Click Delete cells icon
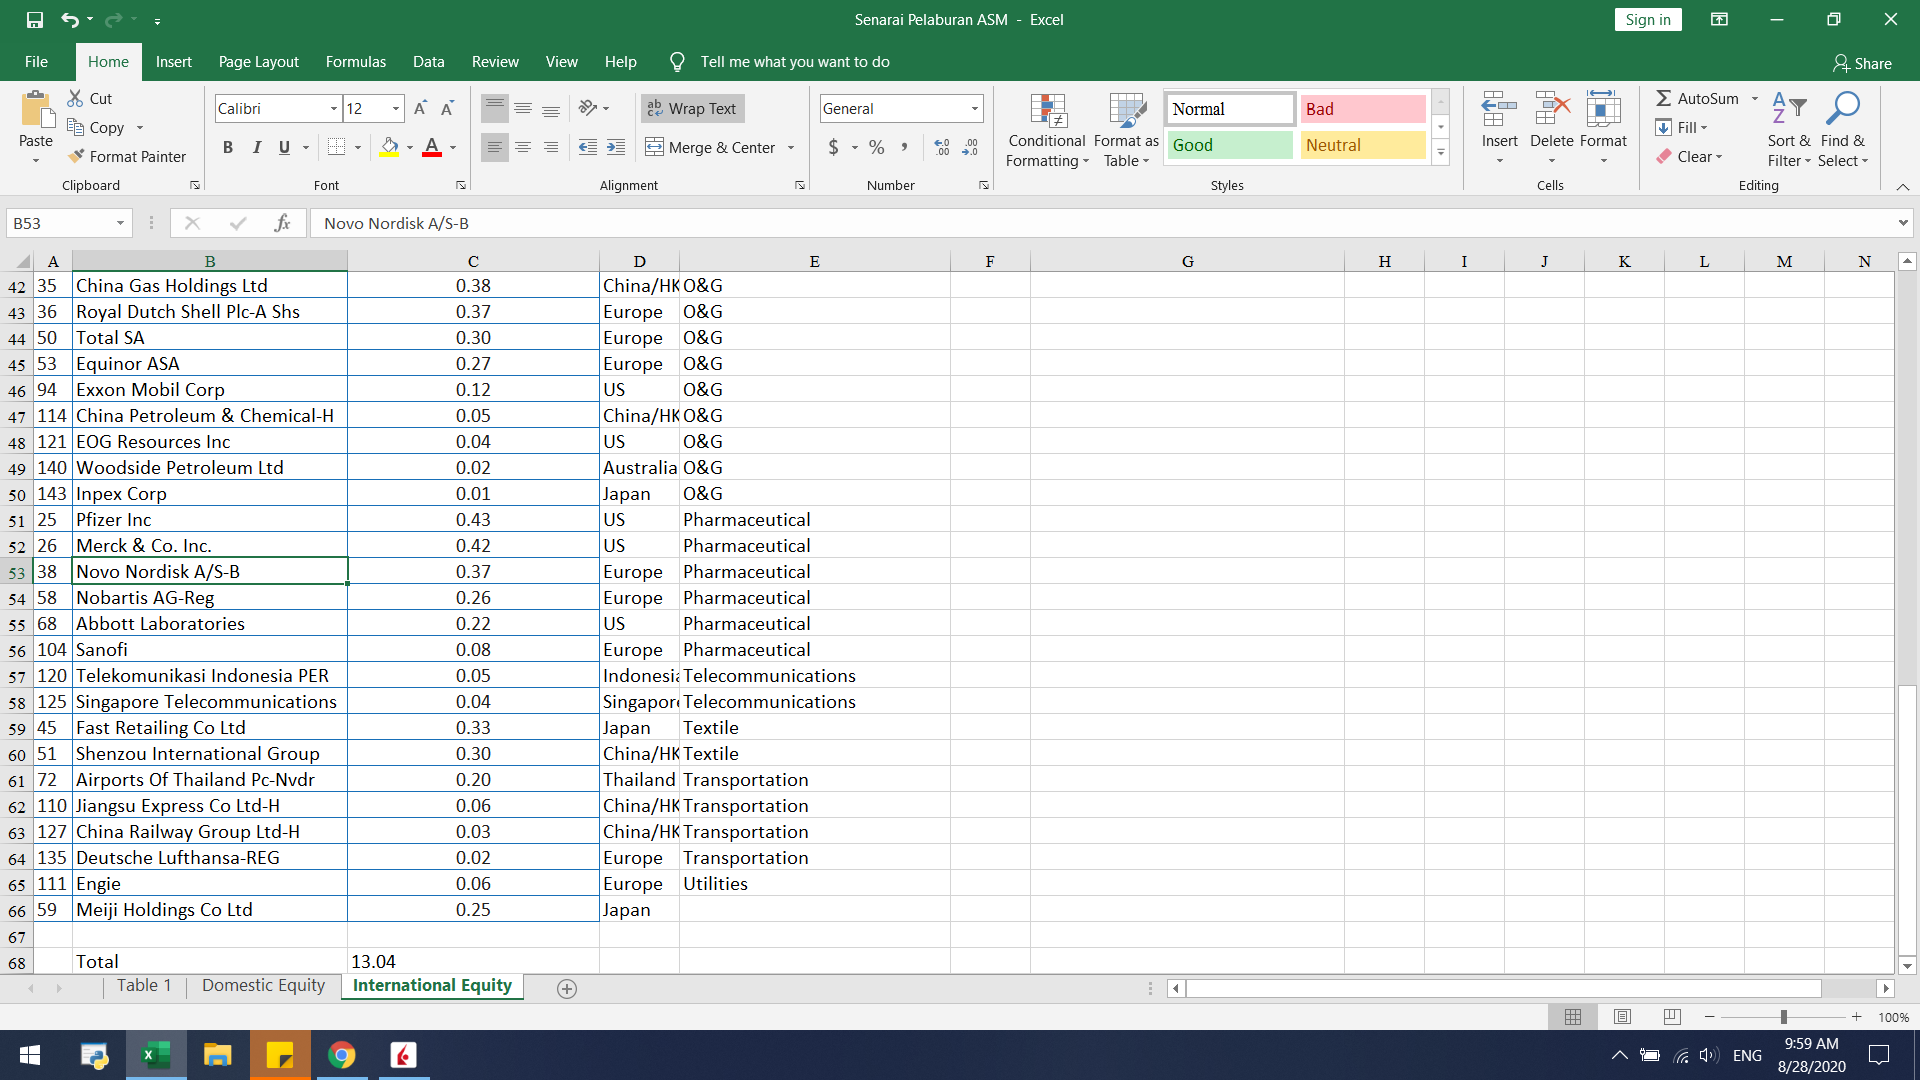The image size is (1920, 1080). click(x=1552, y=110)
